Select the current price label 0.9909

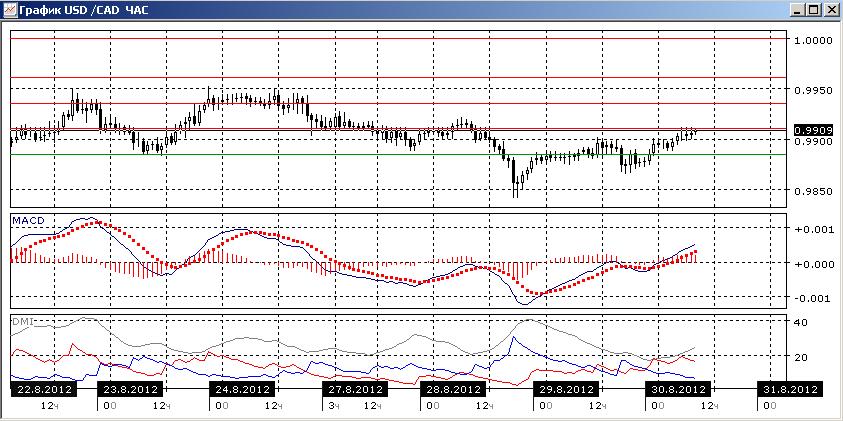(x=813, y=130)
